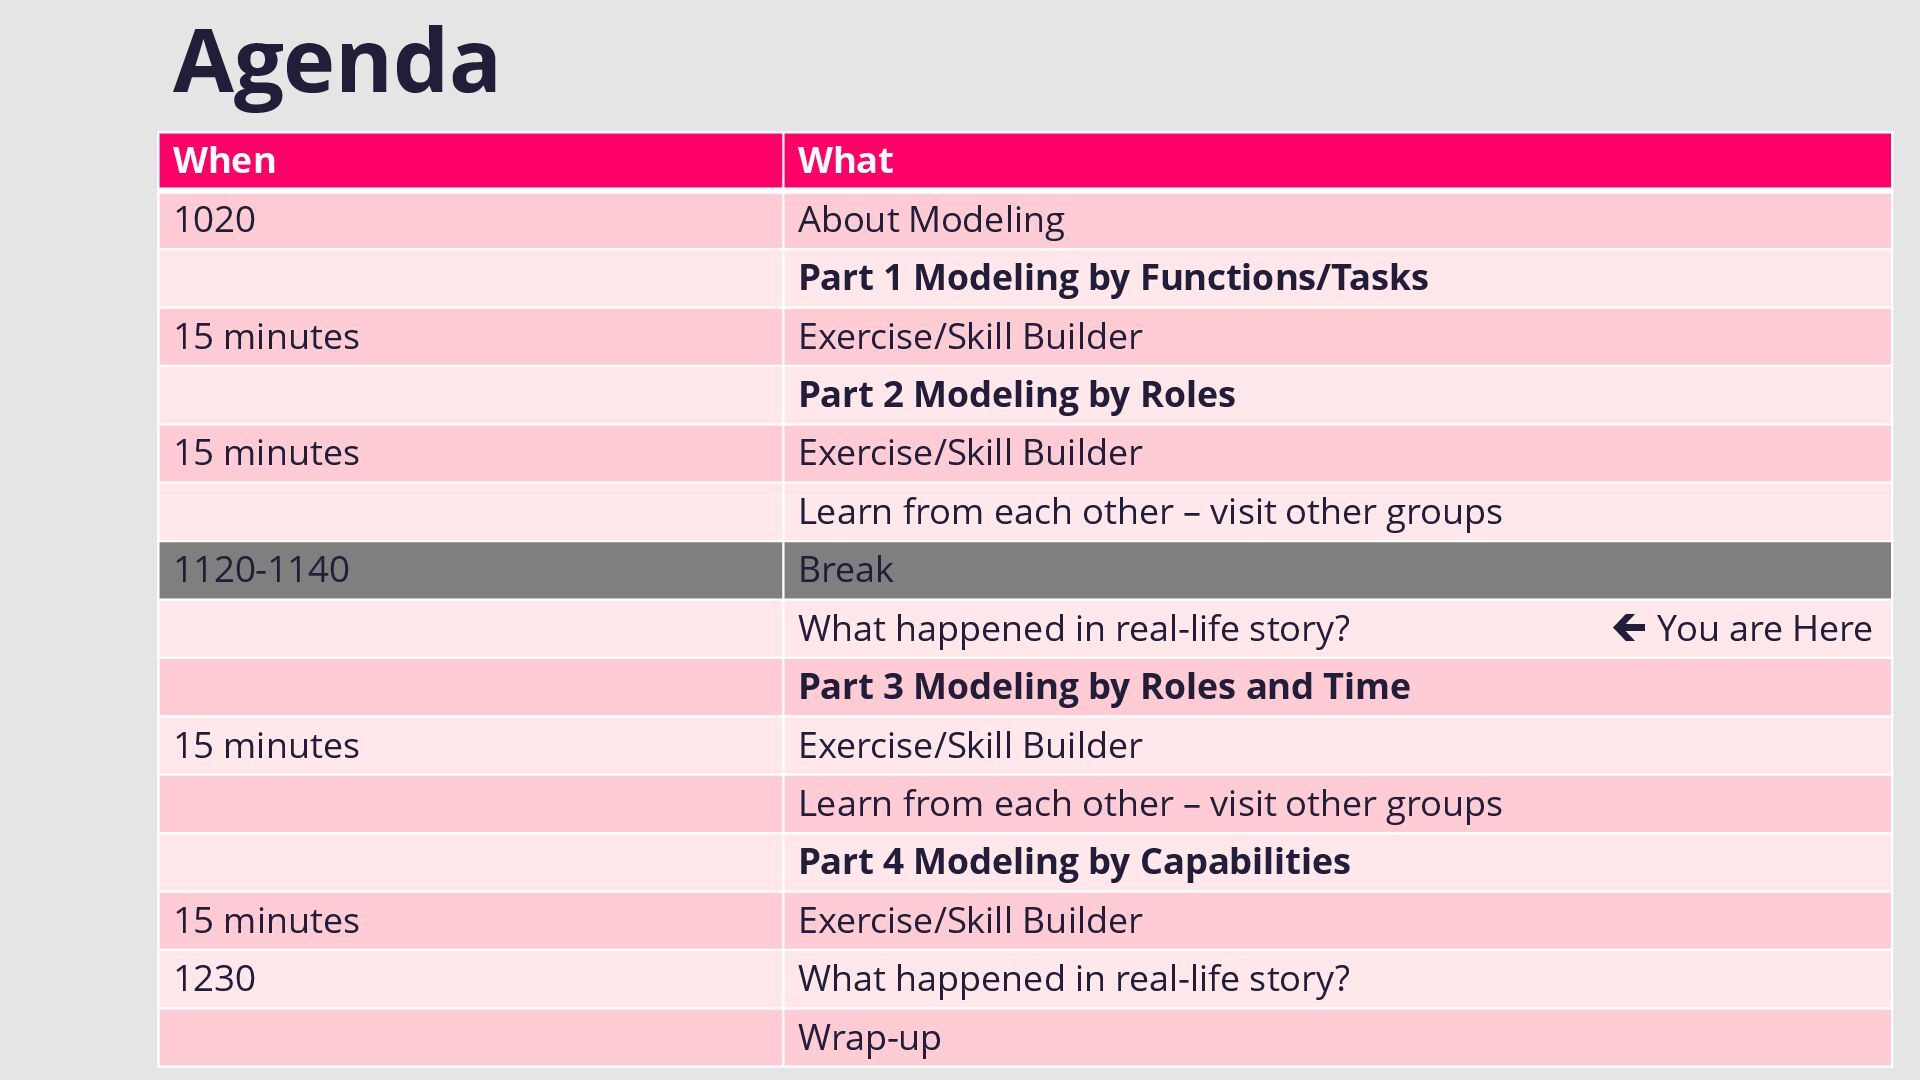
Task: Click the What column header
Action: [1338, 161]
